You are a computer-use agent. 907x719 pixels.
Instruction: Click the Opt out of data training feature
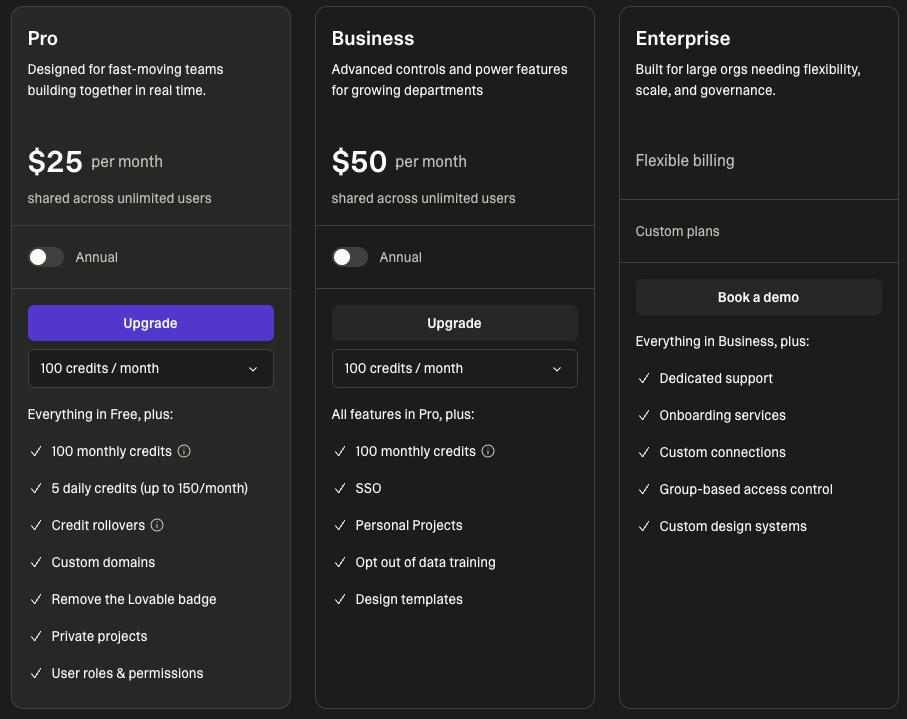pos(425,562)
